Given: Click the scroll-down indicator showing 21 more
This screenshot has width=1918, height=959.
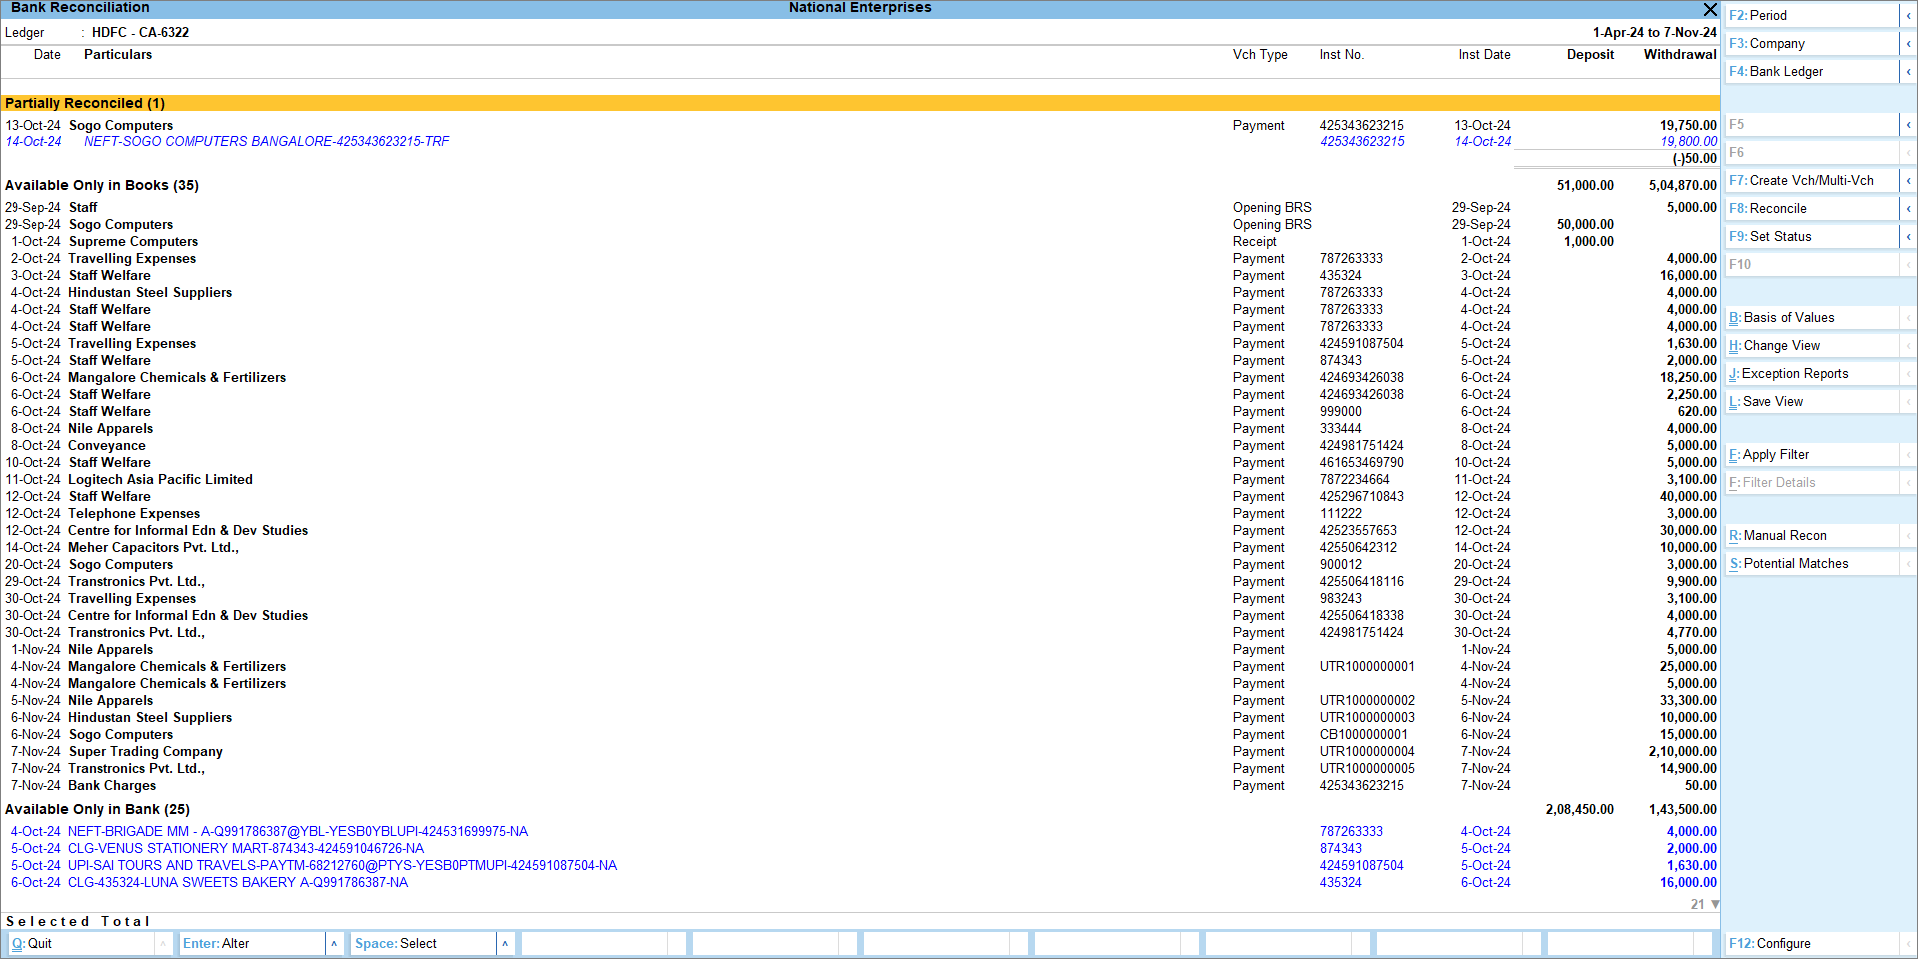Looking at the screenshot, I should pyautogui.click(x=1705, y=904).
